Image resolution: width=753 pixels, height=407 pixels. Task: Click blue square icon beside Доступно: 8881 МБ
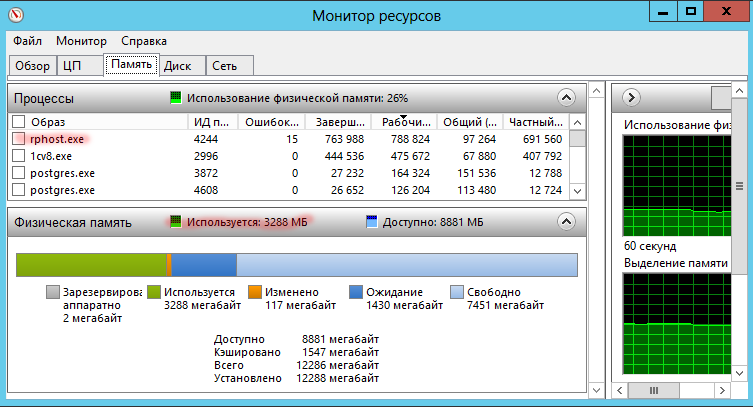tap(372, 222)
